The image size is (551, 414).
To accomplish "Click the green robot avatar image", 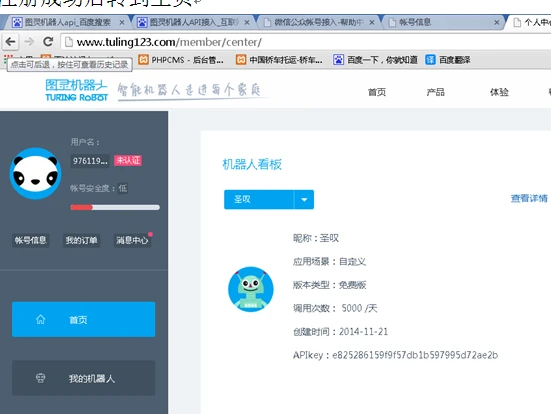I will (x=251, y=289).
